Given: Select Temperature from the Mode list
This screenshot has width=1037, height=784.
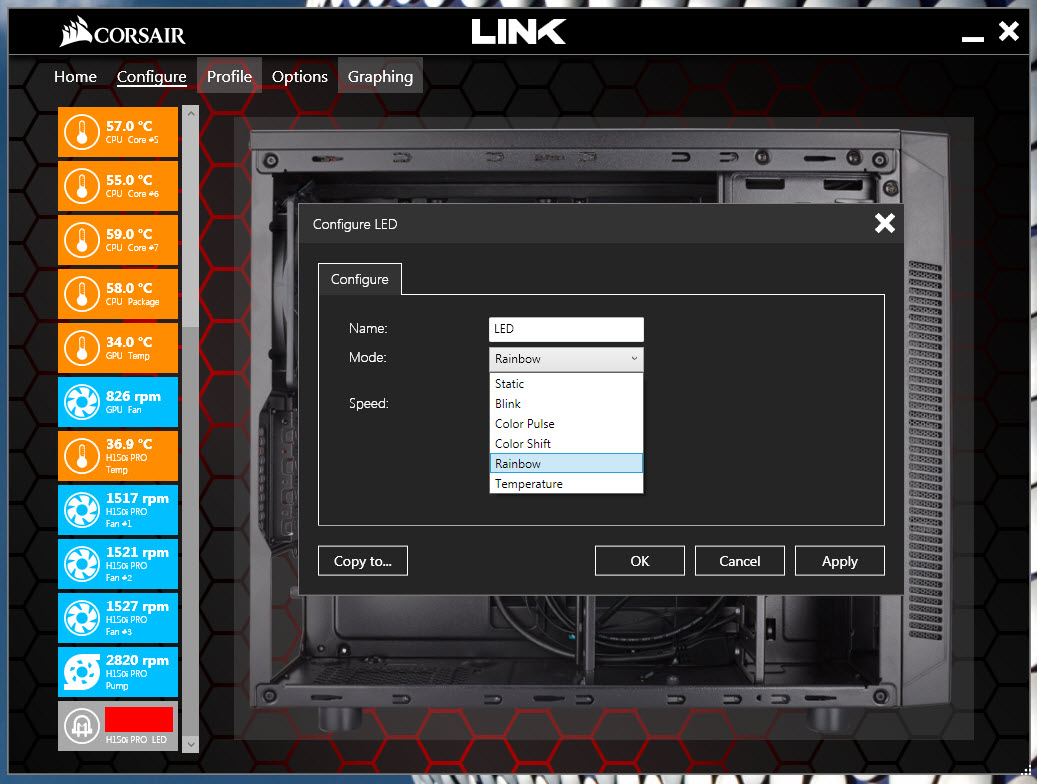Looking at the screenshot, I should point(566,484).
